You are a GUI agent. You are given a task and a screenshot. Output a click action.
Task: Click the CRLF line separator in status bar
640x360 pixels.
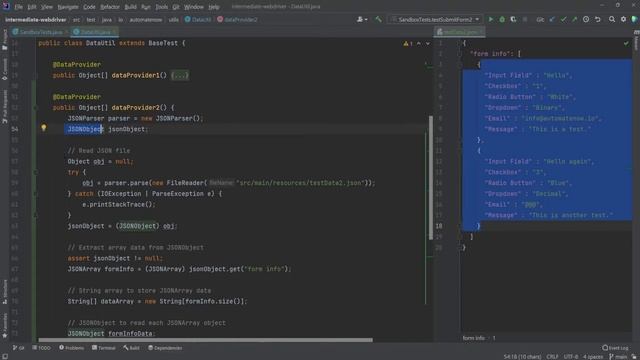[552, 357]
